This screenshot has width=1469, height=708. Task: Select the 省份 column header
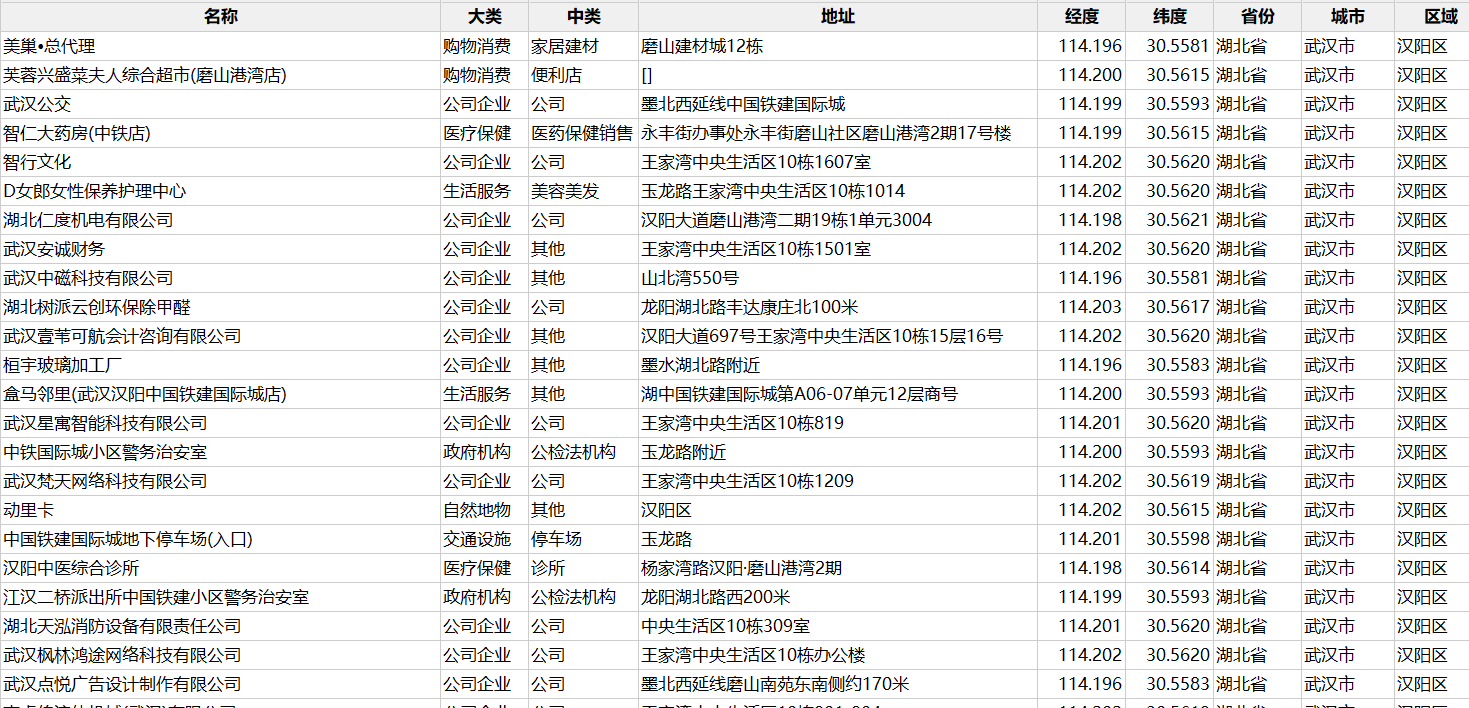(x=1257, y=17)
